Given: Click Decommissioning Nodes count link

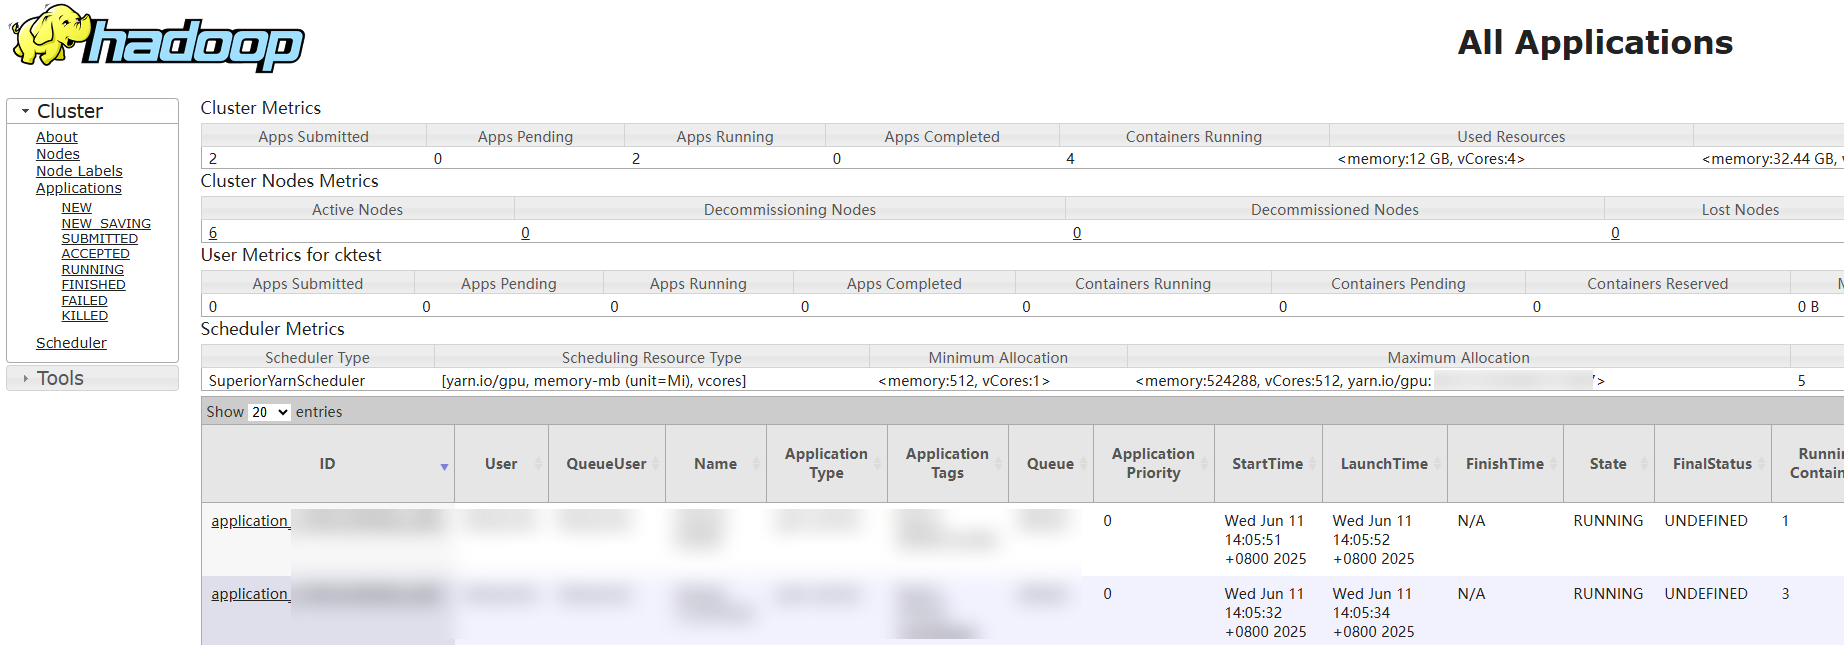Looking at the screenshot, I should [525, 233].
